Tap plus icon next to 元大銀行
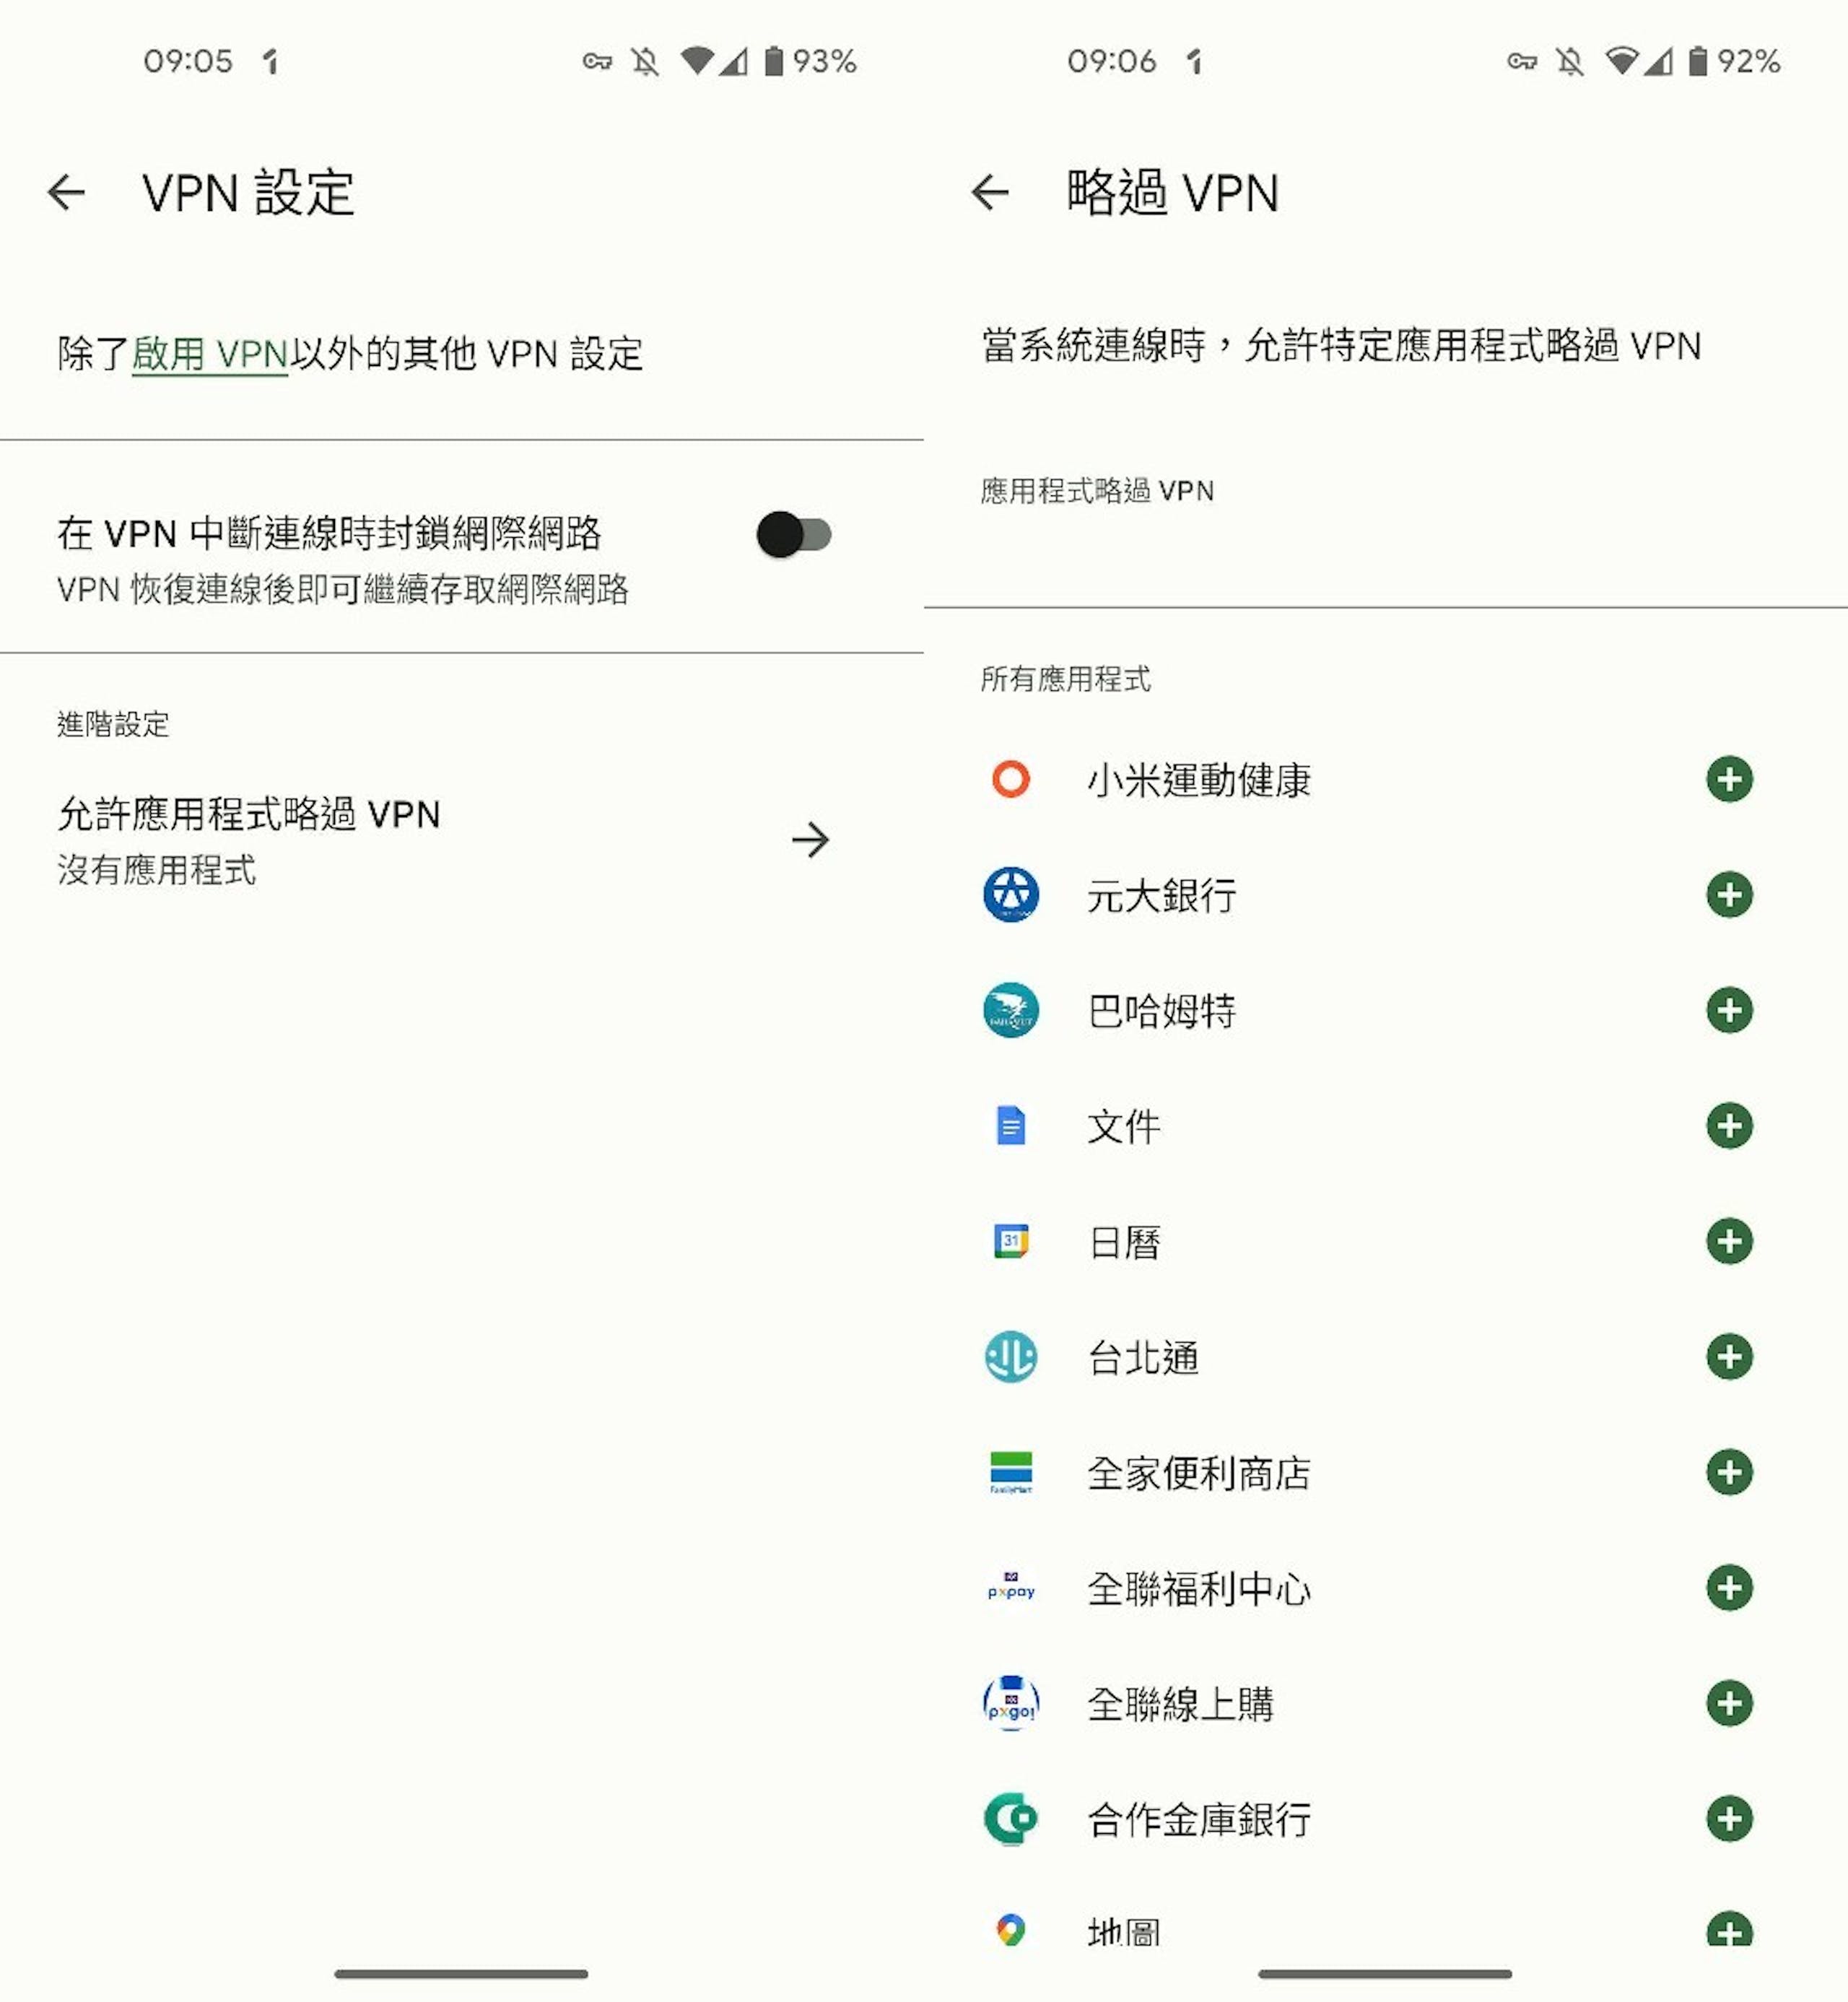This screenshot has width=1848, height=2002. pos(1729,894)
